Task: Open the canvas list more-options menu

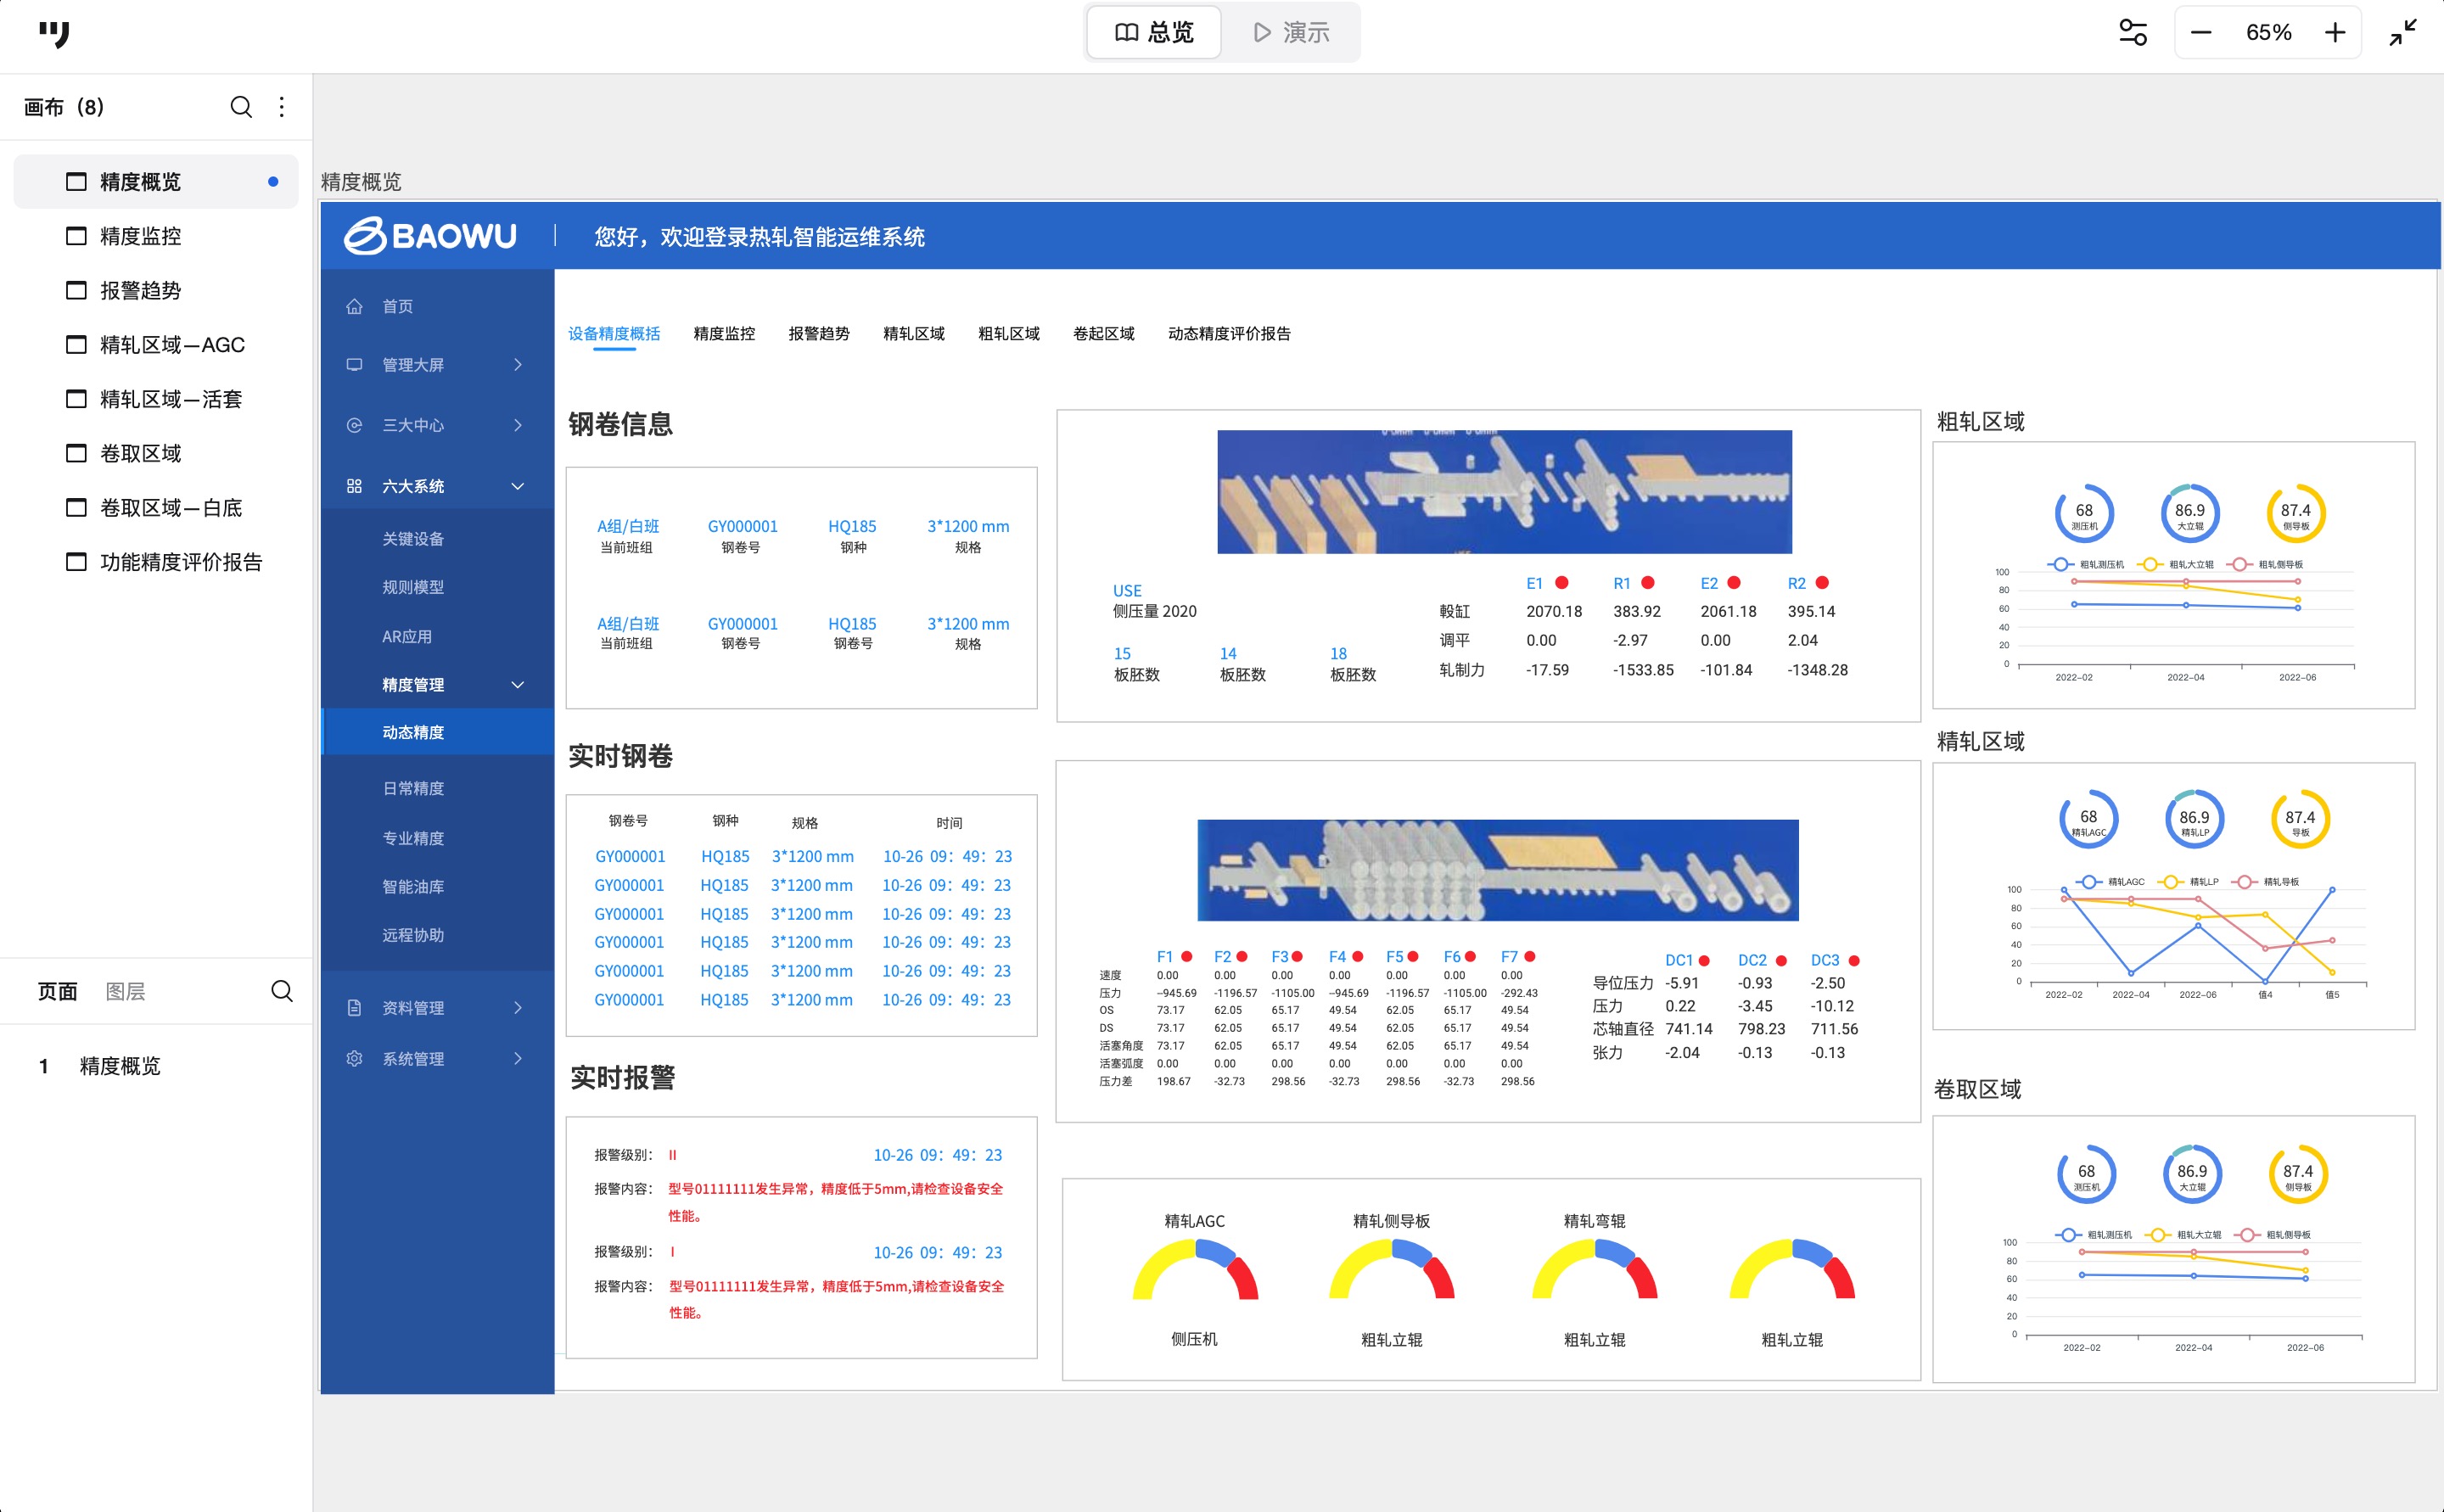Action: click(x=282, y=107)
